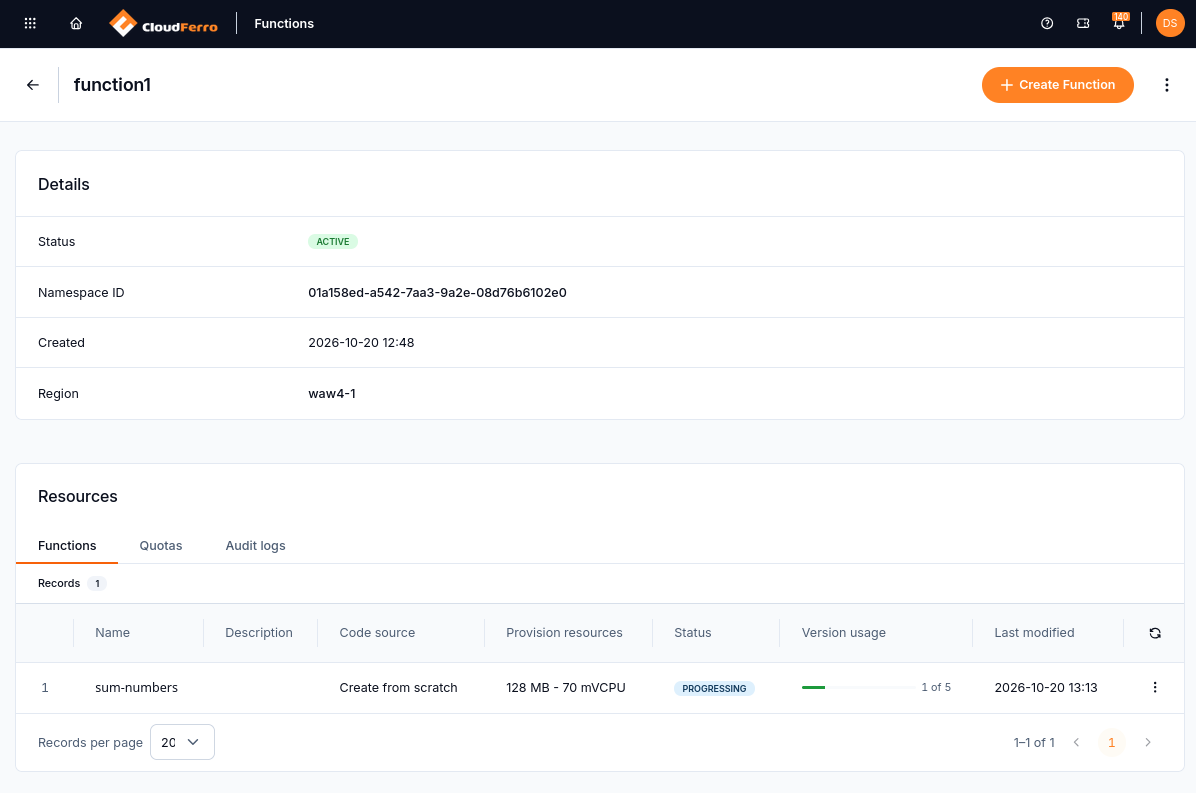Viewport: 1196px width, 793px height.
Task: Switch to the Audit logs tab
Action: click(256, 546)
